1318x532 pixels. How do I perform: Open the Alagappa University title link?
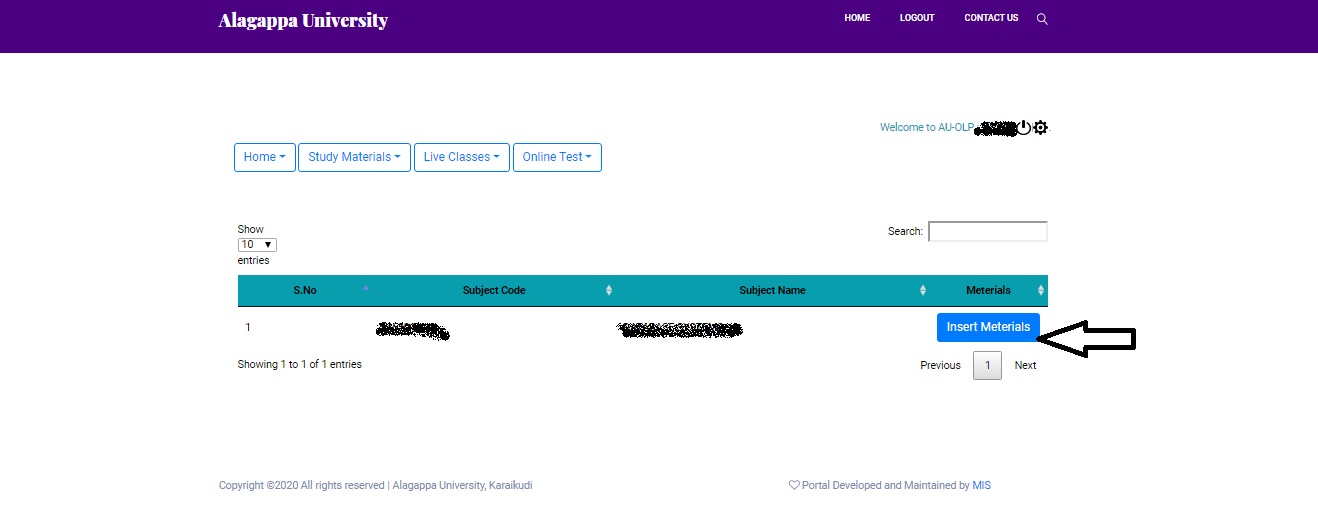pos(303,20)
